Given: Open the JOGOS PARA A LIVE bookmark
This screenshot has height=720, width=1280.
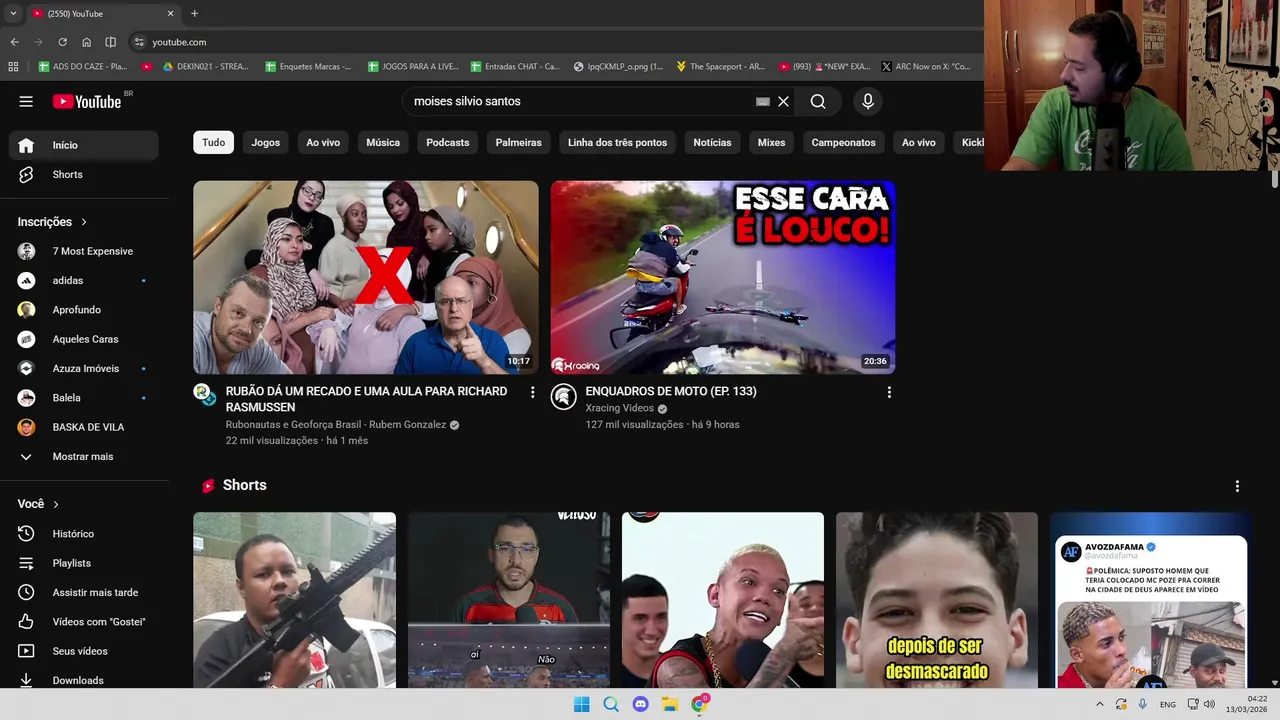Looking at the screenshot, I should [412, 66].
